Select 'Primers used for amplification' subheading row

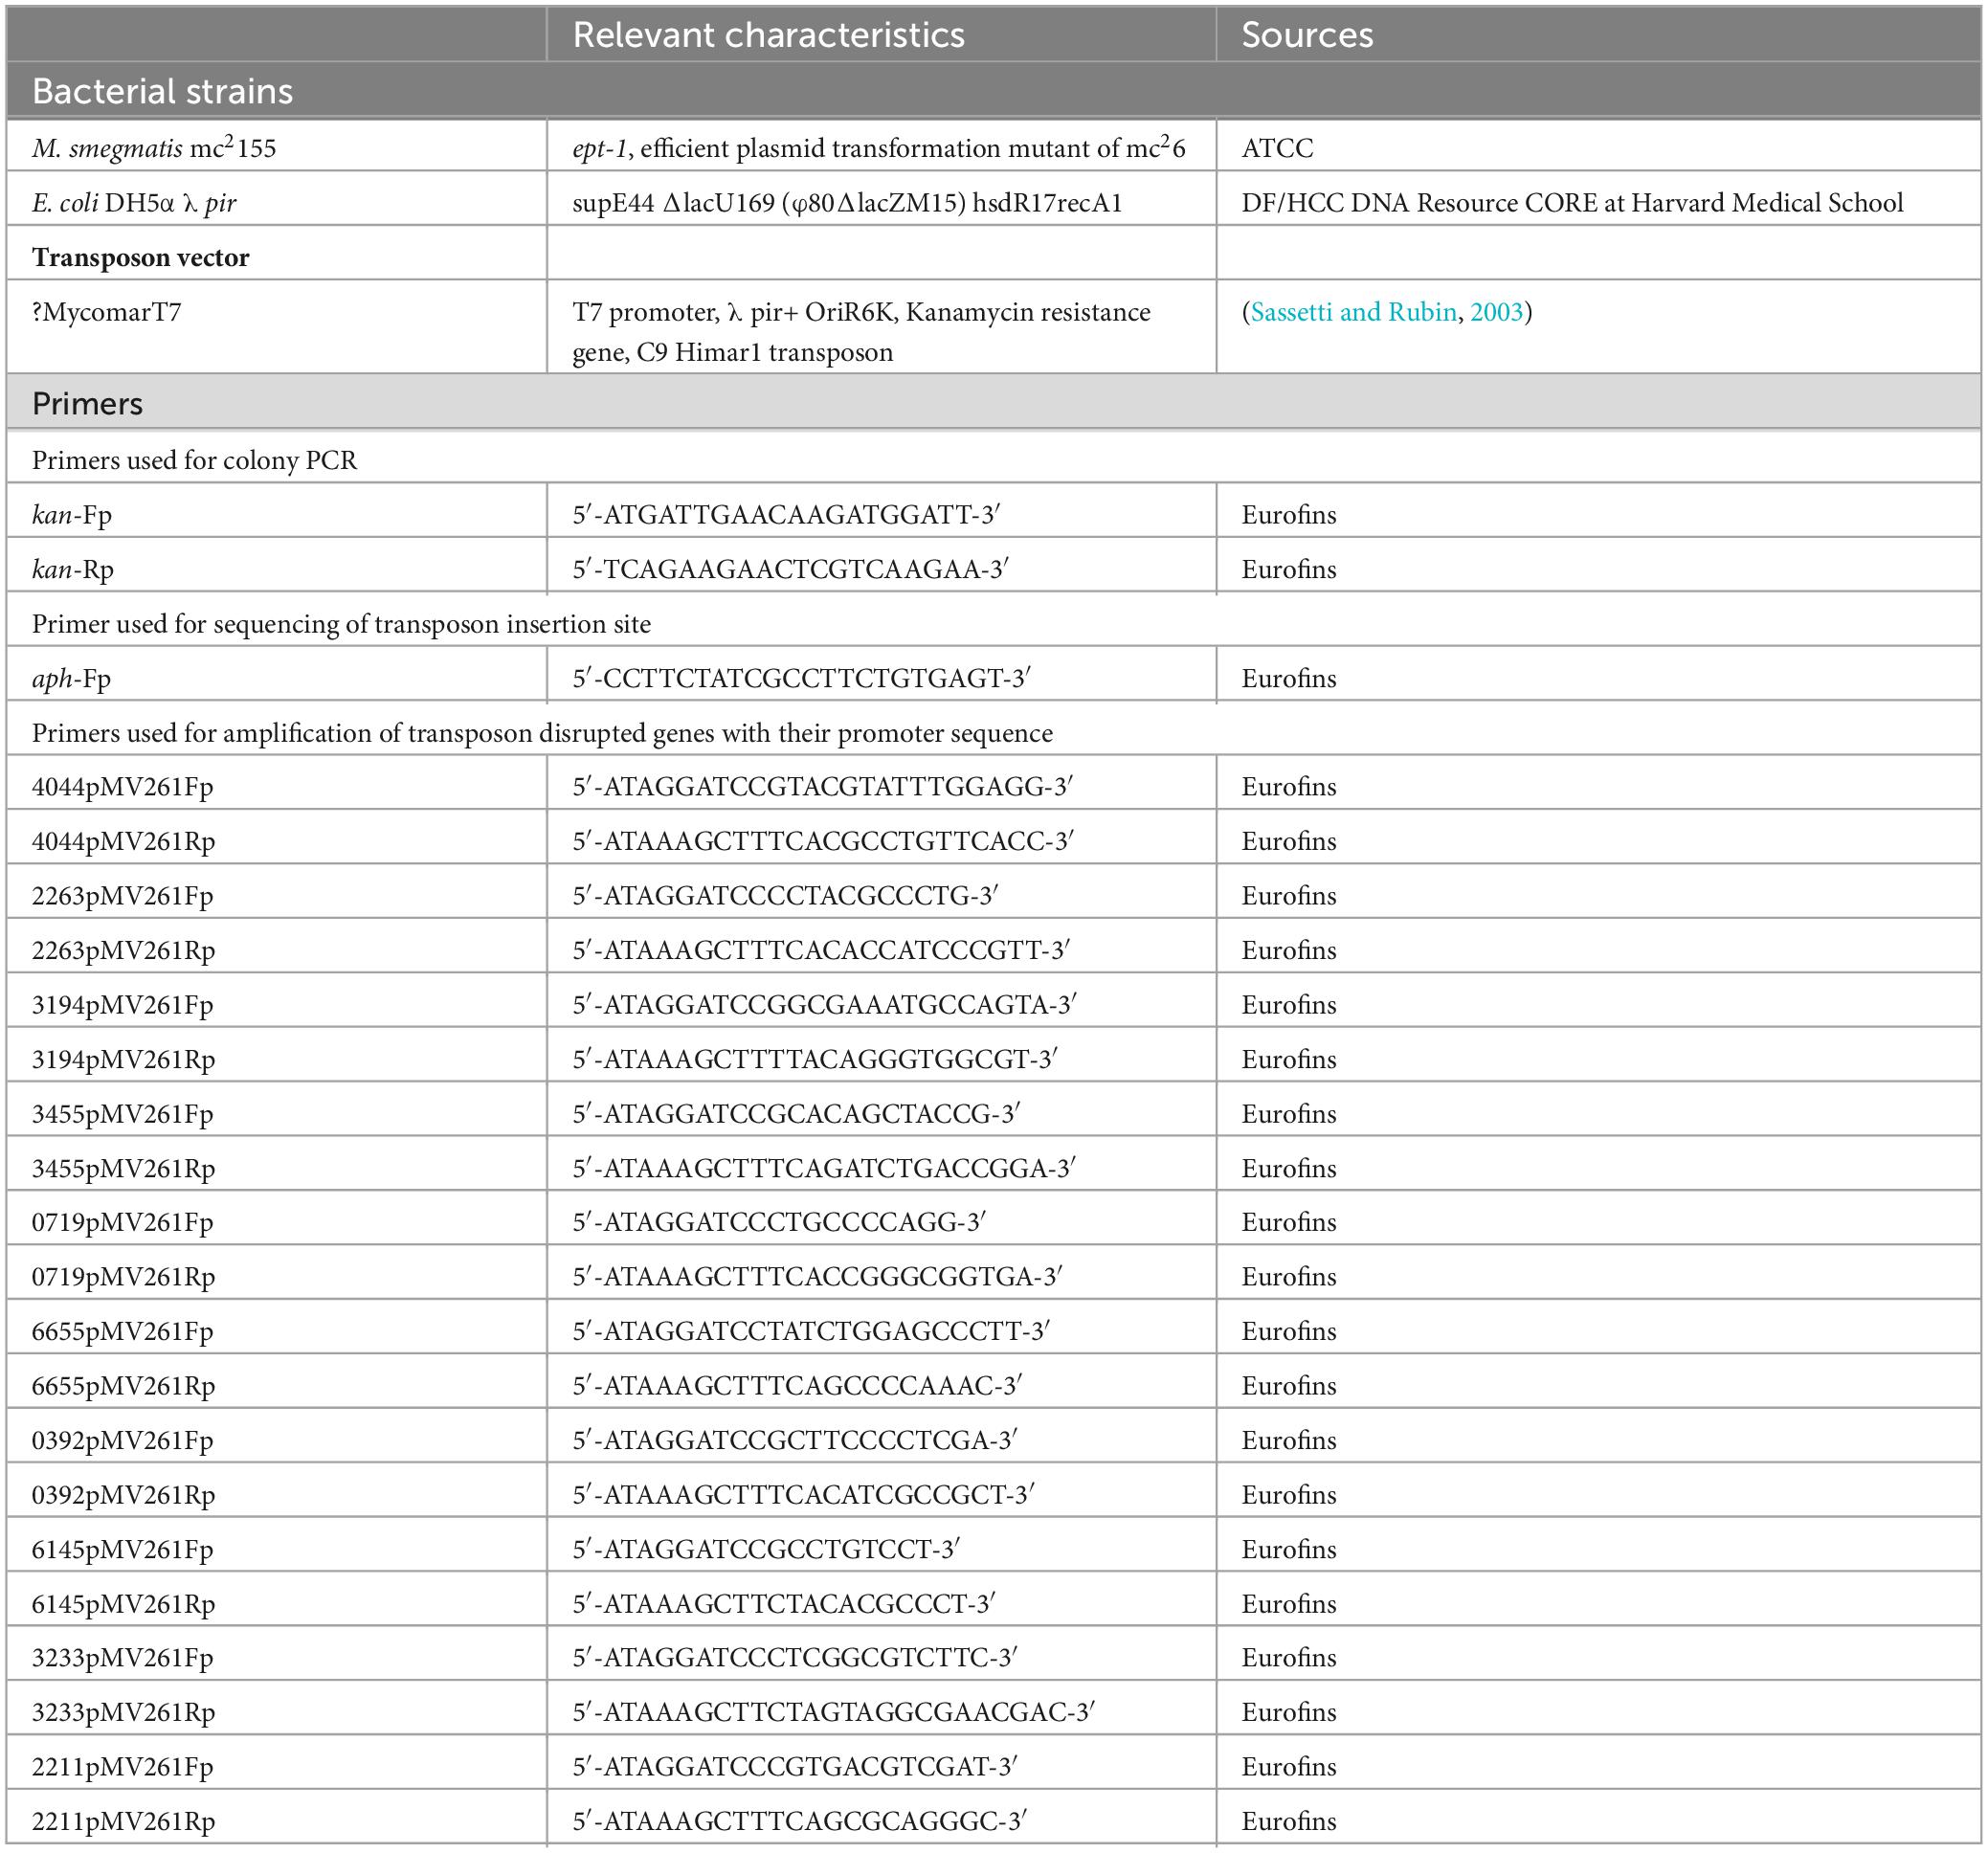pos(542,733)
